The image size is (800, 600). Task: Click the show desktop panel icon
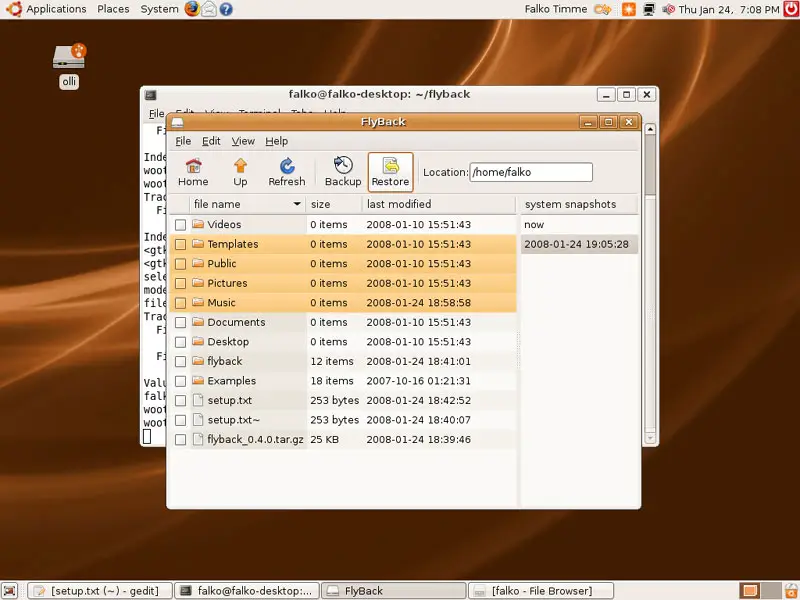pos(10,591)
